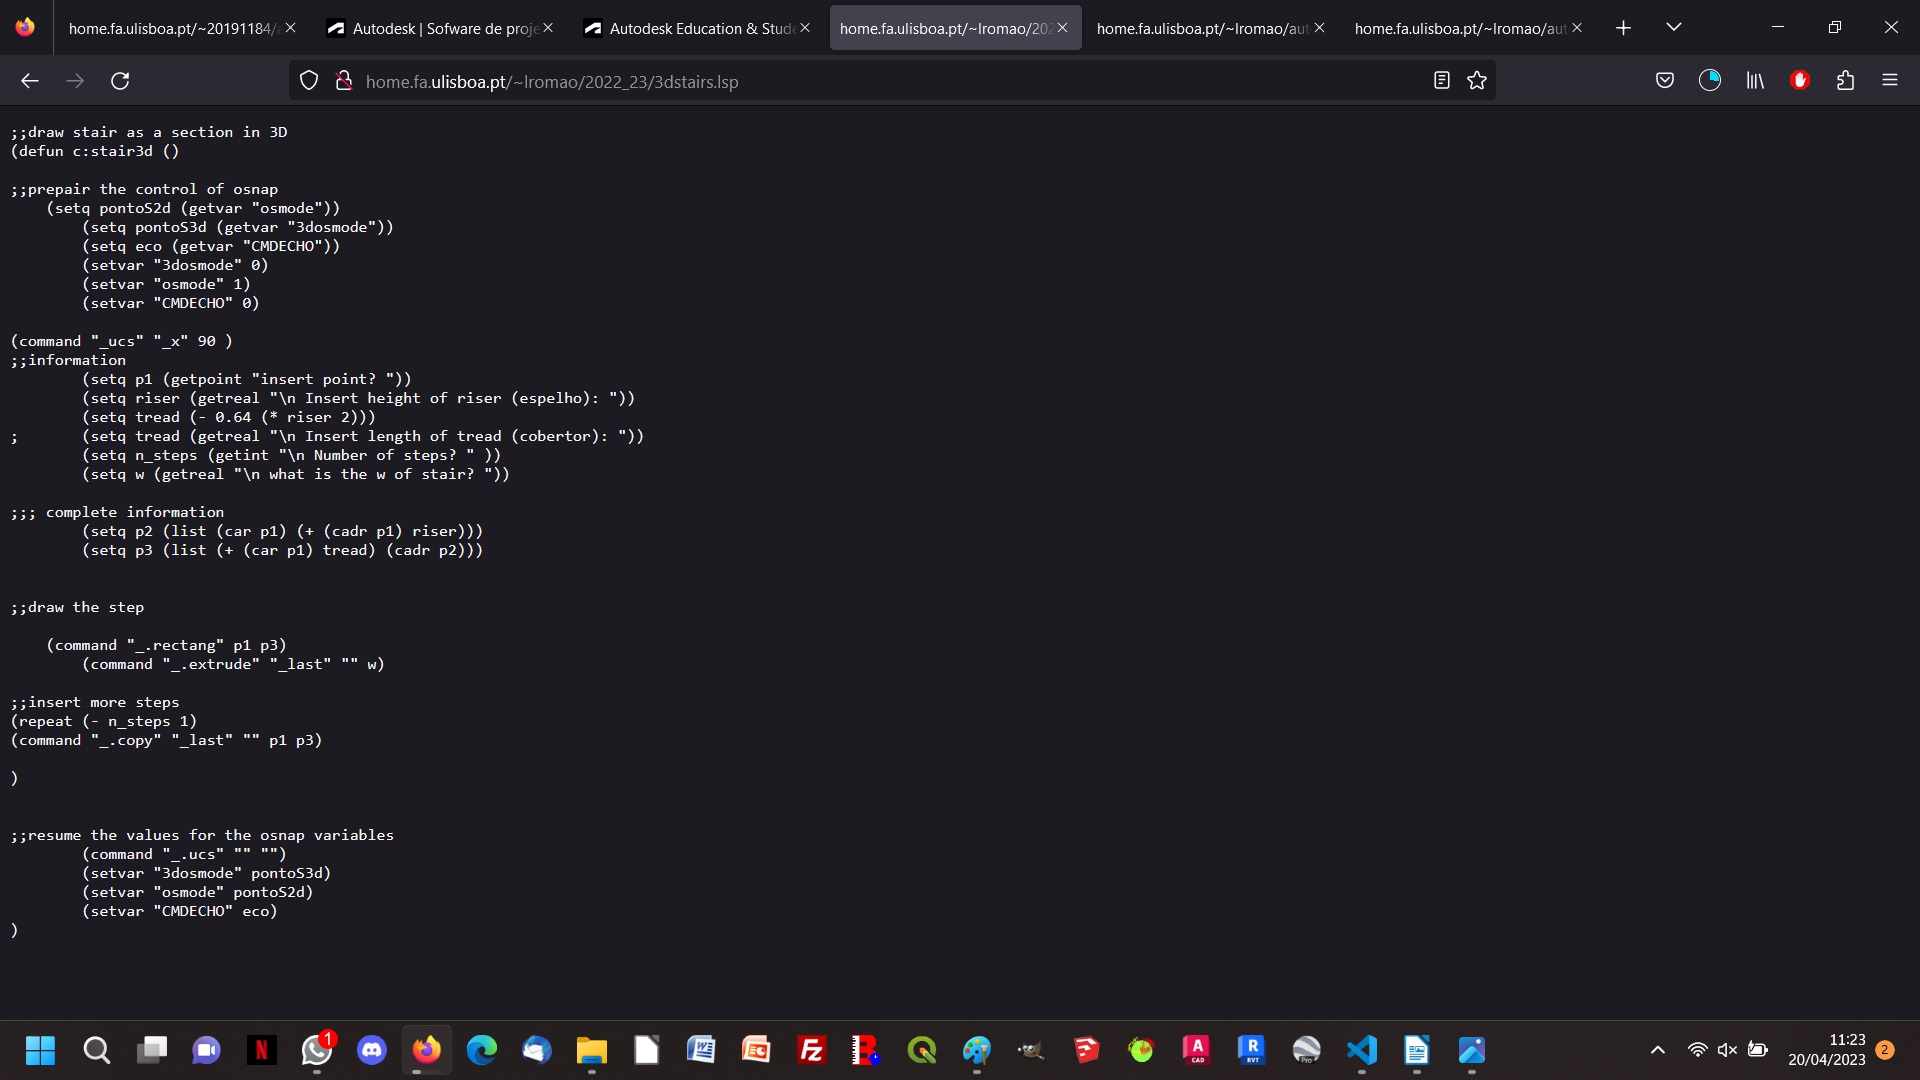Screen dimensions: 1920x1080
Task: Click the '(command "_ucs" "_x" 90 )' line
Action: click(x=121, y=341)
